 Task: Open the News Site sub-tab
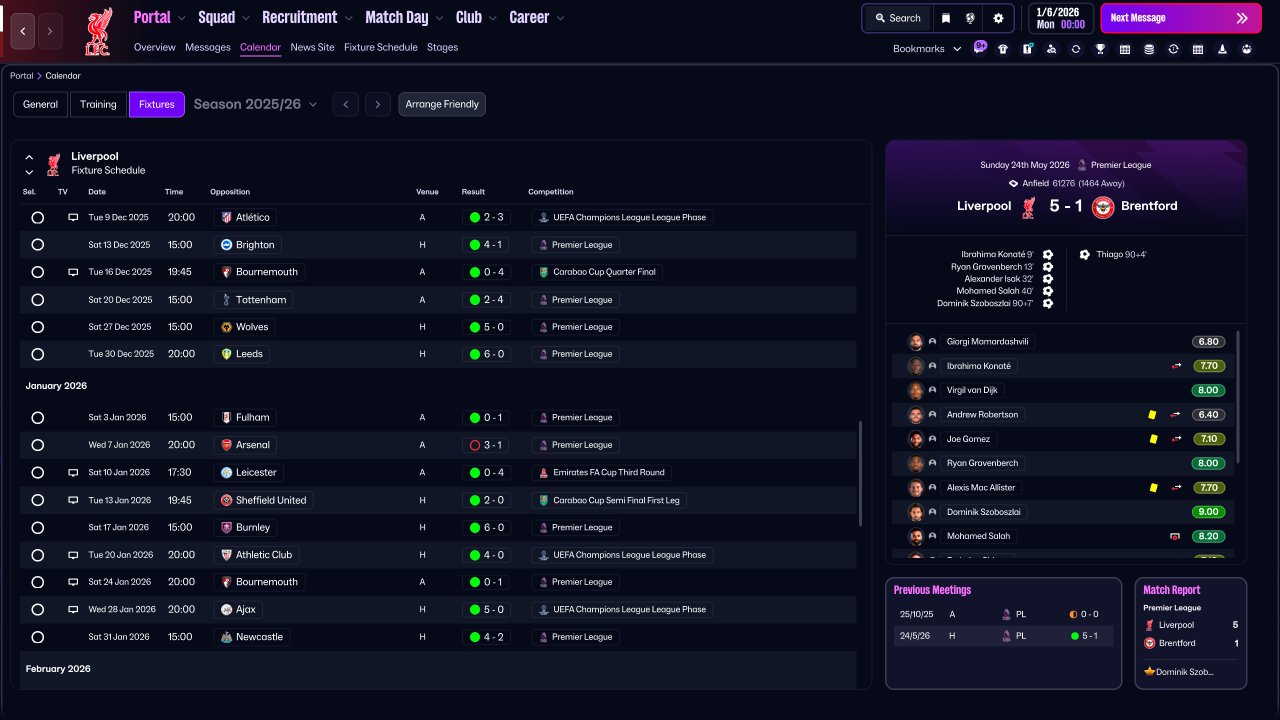[x=312, y=47]
